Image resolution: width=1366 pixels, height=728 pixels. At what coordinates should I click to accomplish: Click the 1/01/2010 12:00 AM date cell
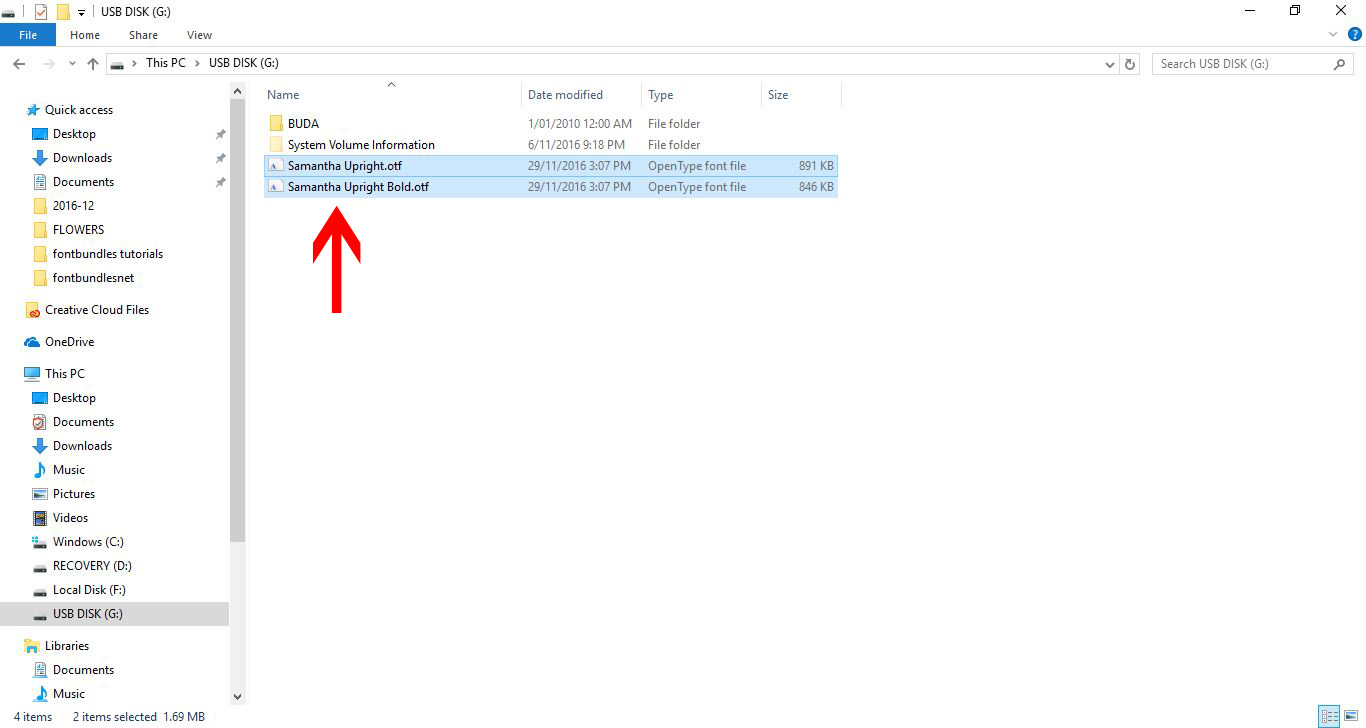click(580, 124)
